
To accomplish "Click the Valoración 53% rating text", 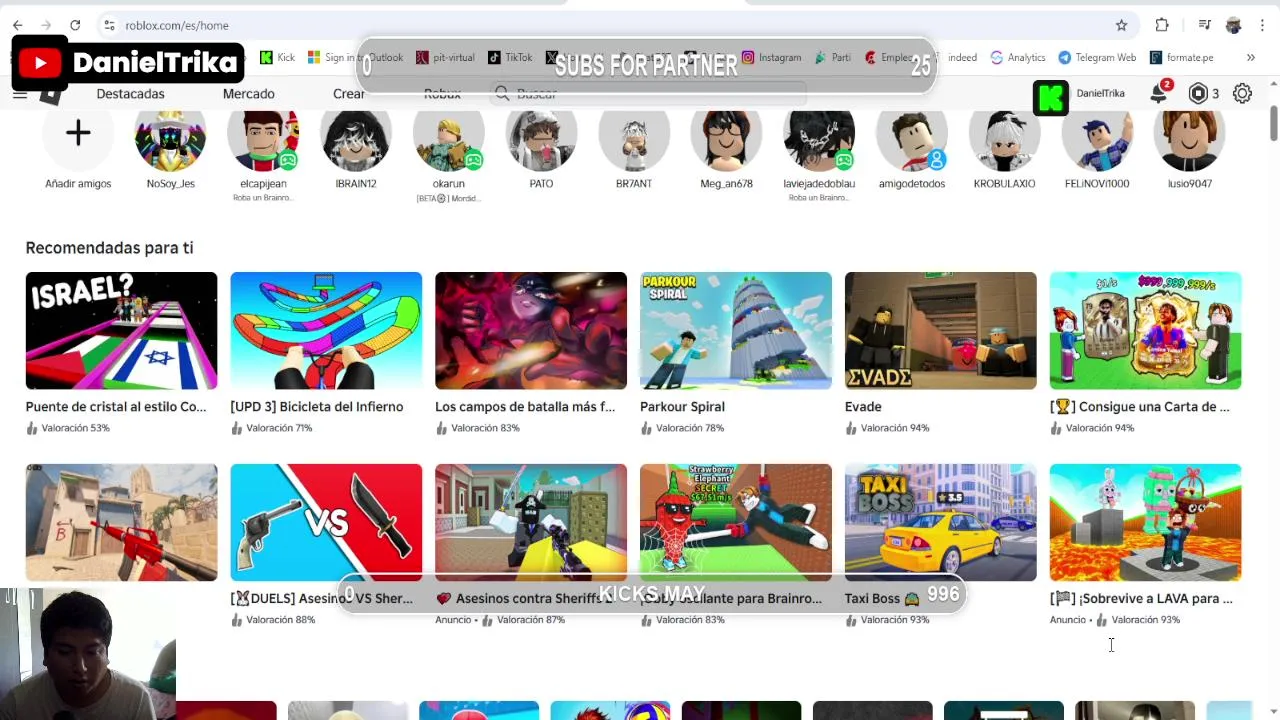I will (75, 428).
